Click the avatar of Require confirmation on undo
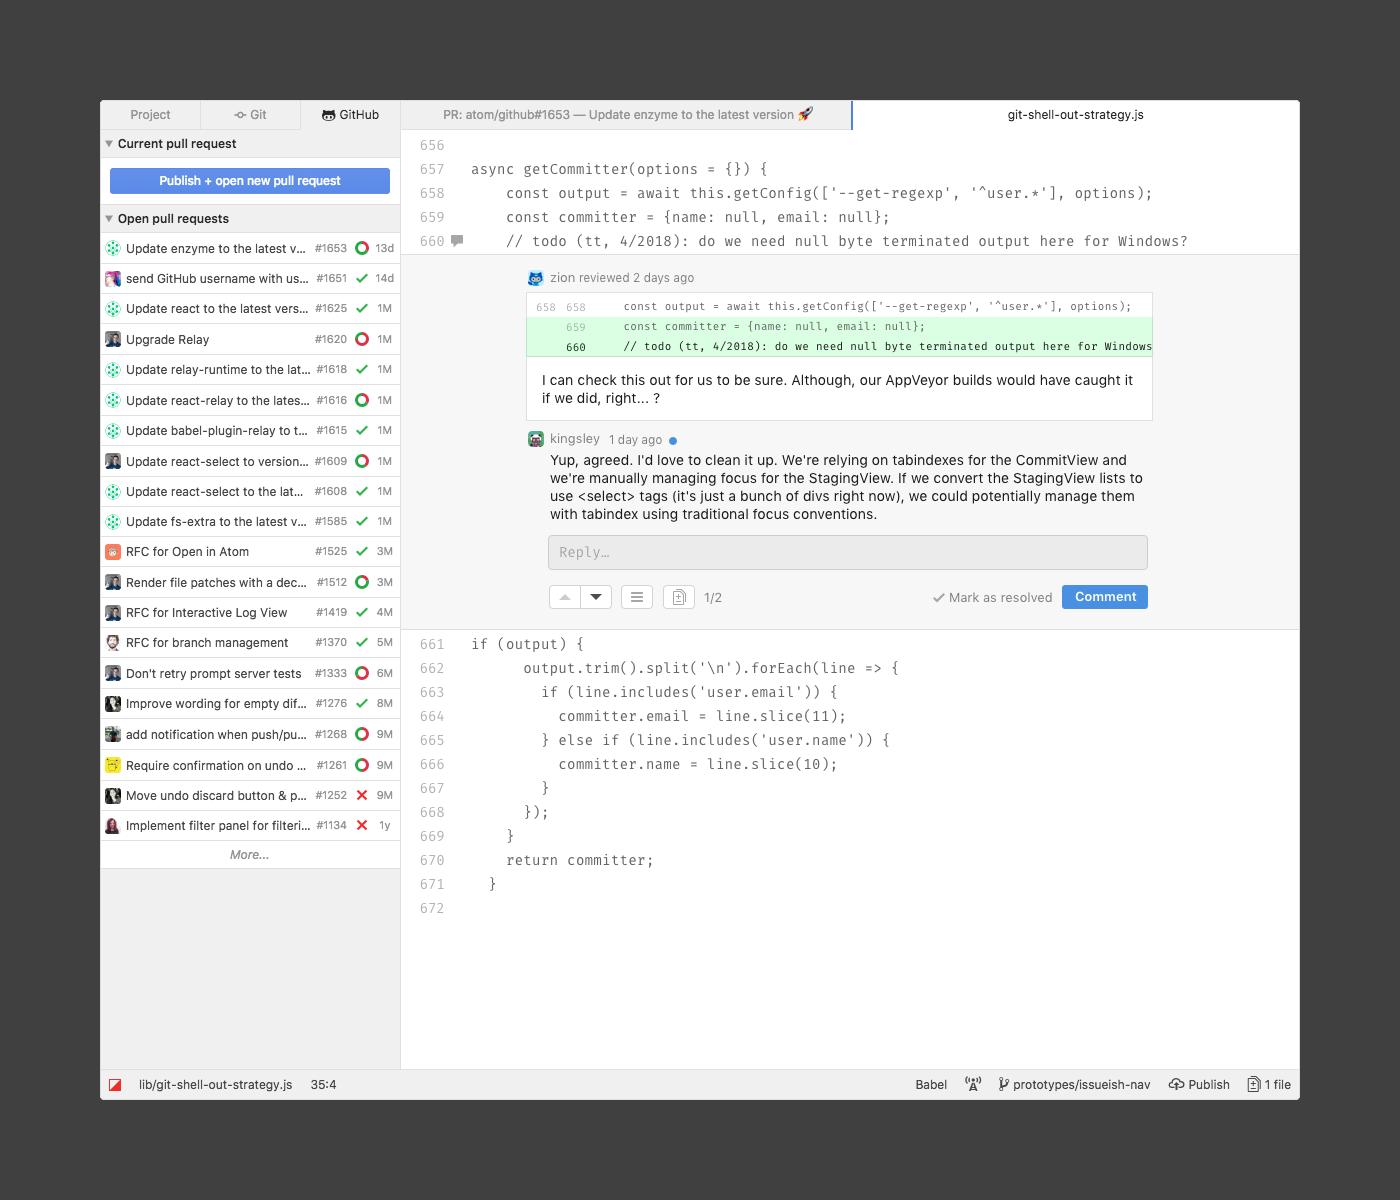This screenshot has height=1200, width=1400. click(x=113, y=765)
